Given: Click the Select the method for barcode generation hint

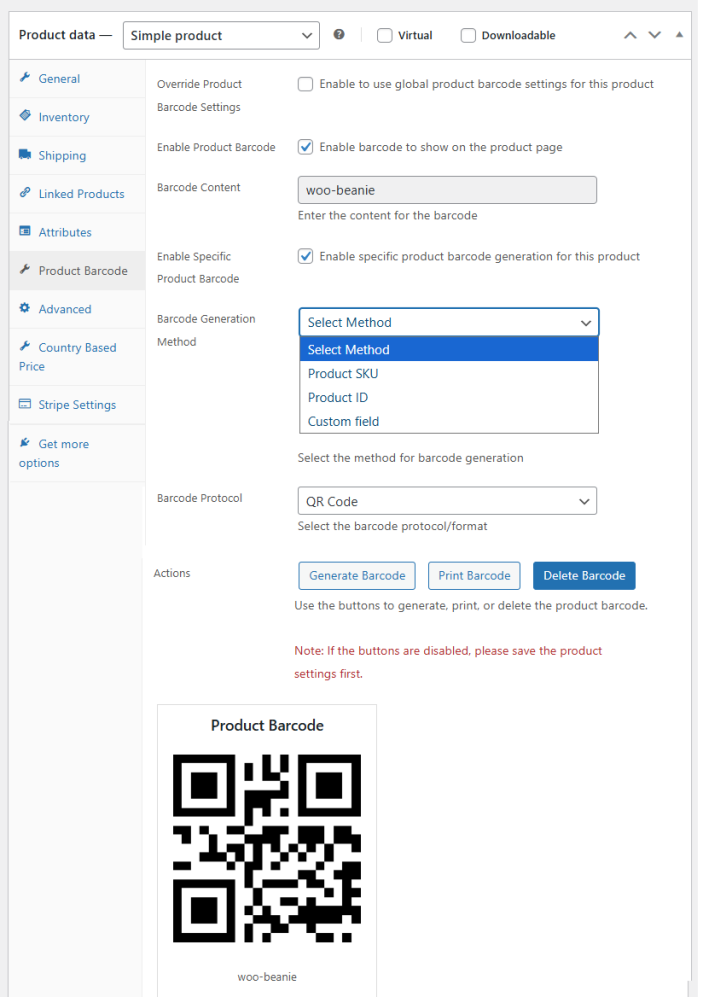Looking at the screenshot, I should click(411, 458).
